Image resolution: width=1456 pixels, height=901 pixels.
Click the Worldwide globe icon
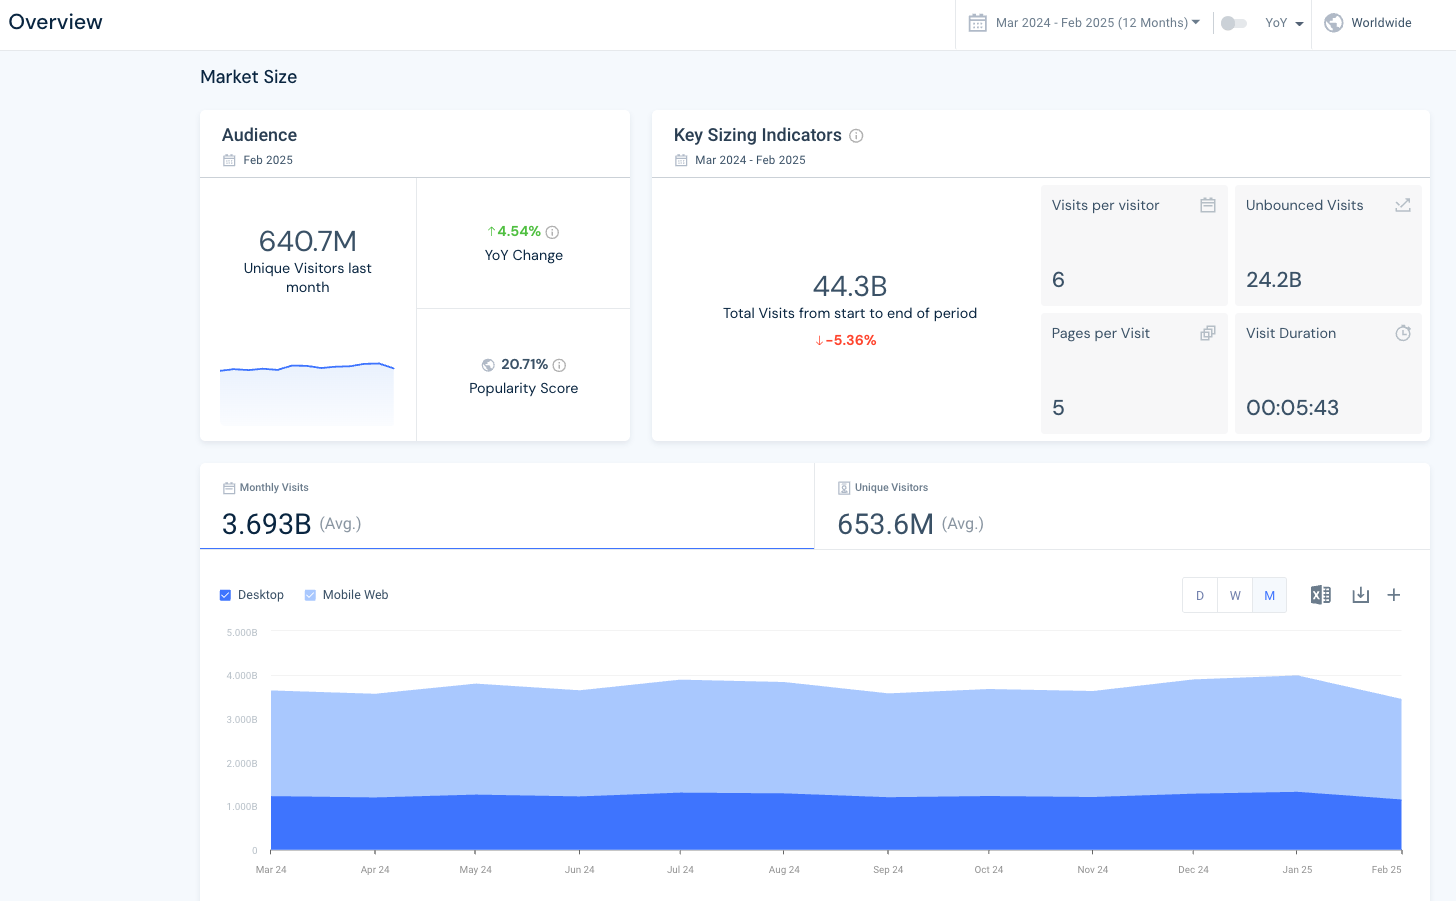tap(1334, 22)
